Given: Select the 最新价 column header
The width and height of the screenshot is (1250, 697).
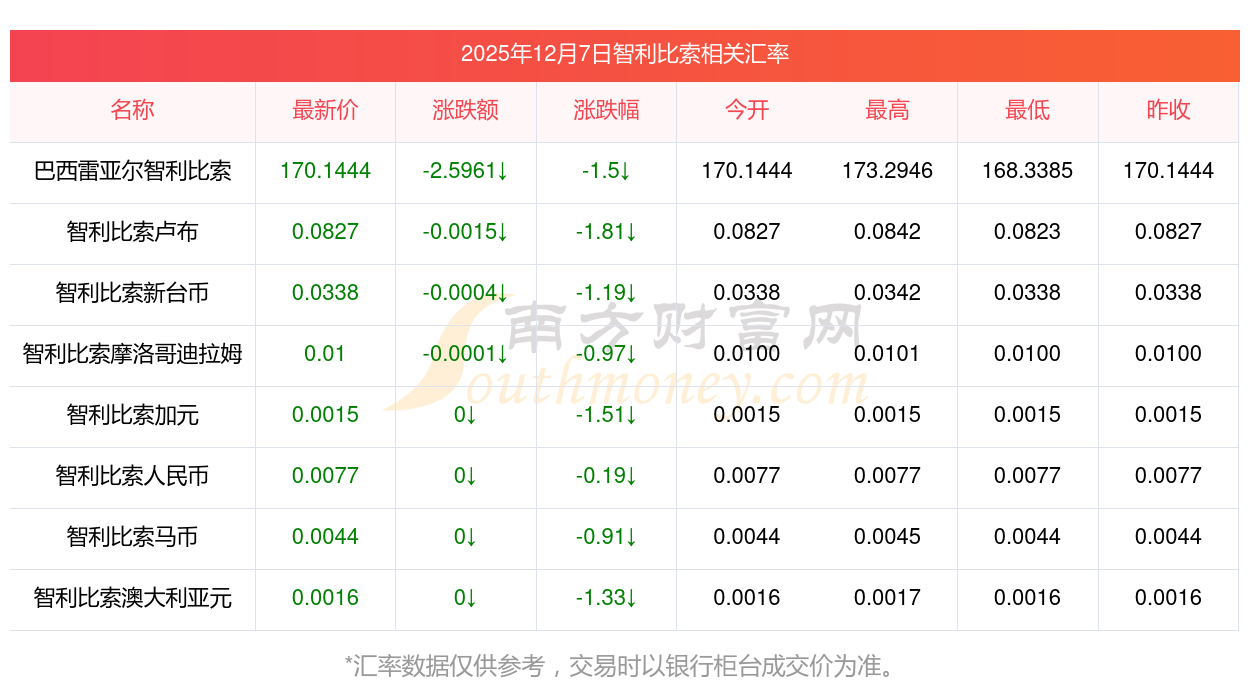Looking at the screenshot, I should (x=325, y=110).
